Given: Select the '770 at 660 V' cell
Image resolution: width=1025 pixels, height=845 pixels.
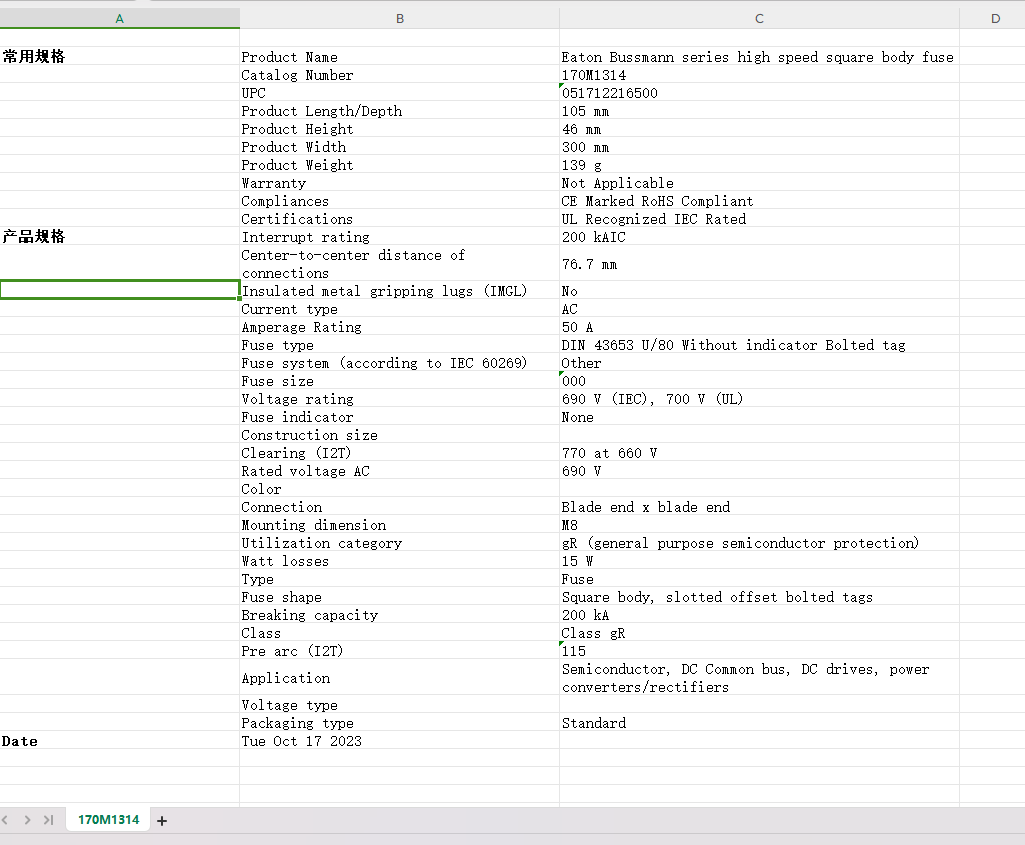Looking at the screenshot, I should 759,452.
